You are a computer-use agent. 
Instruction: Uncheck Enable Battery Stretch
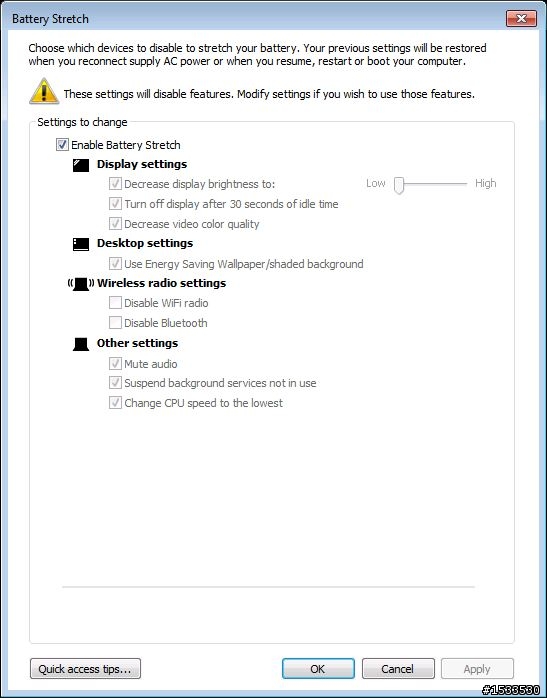pos(62,145)
